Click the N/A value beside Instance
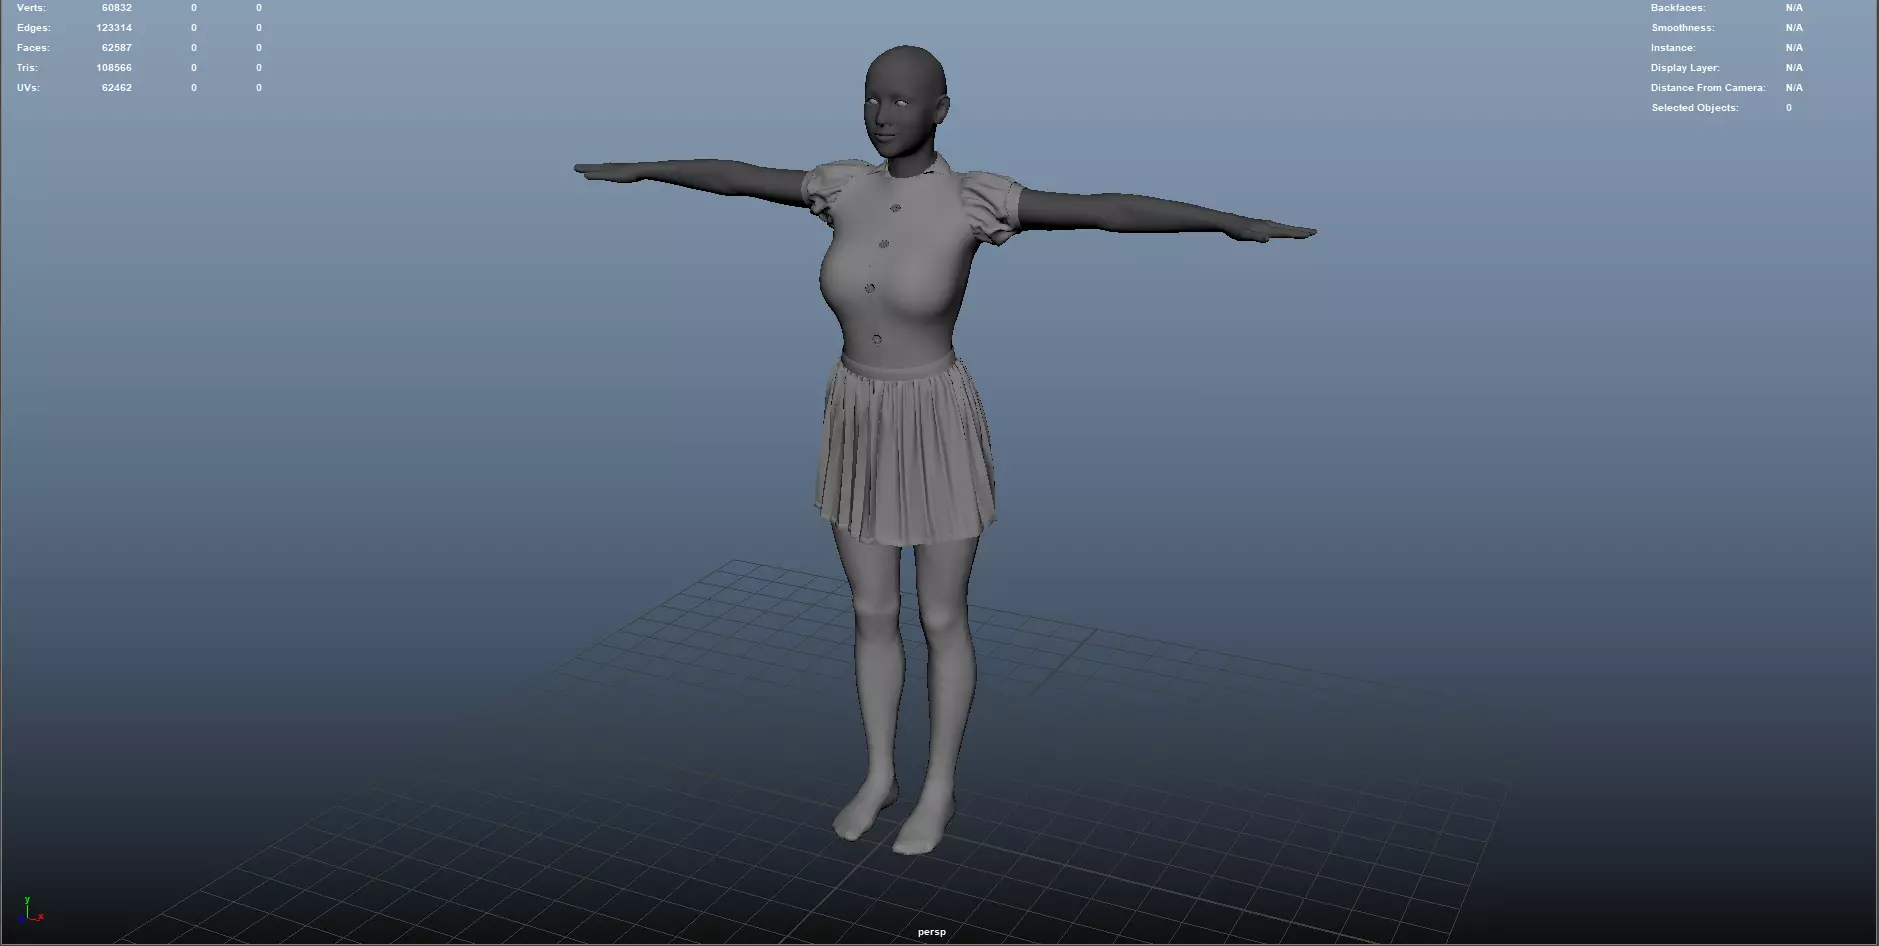 click(x=1794, y=48)
